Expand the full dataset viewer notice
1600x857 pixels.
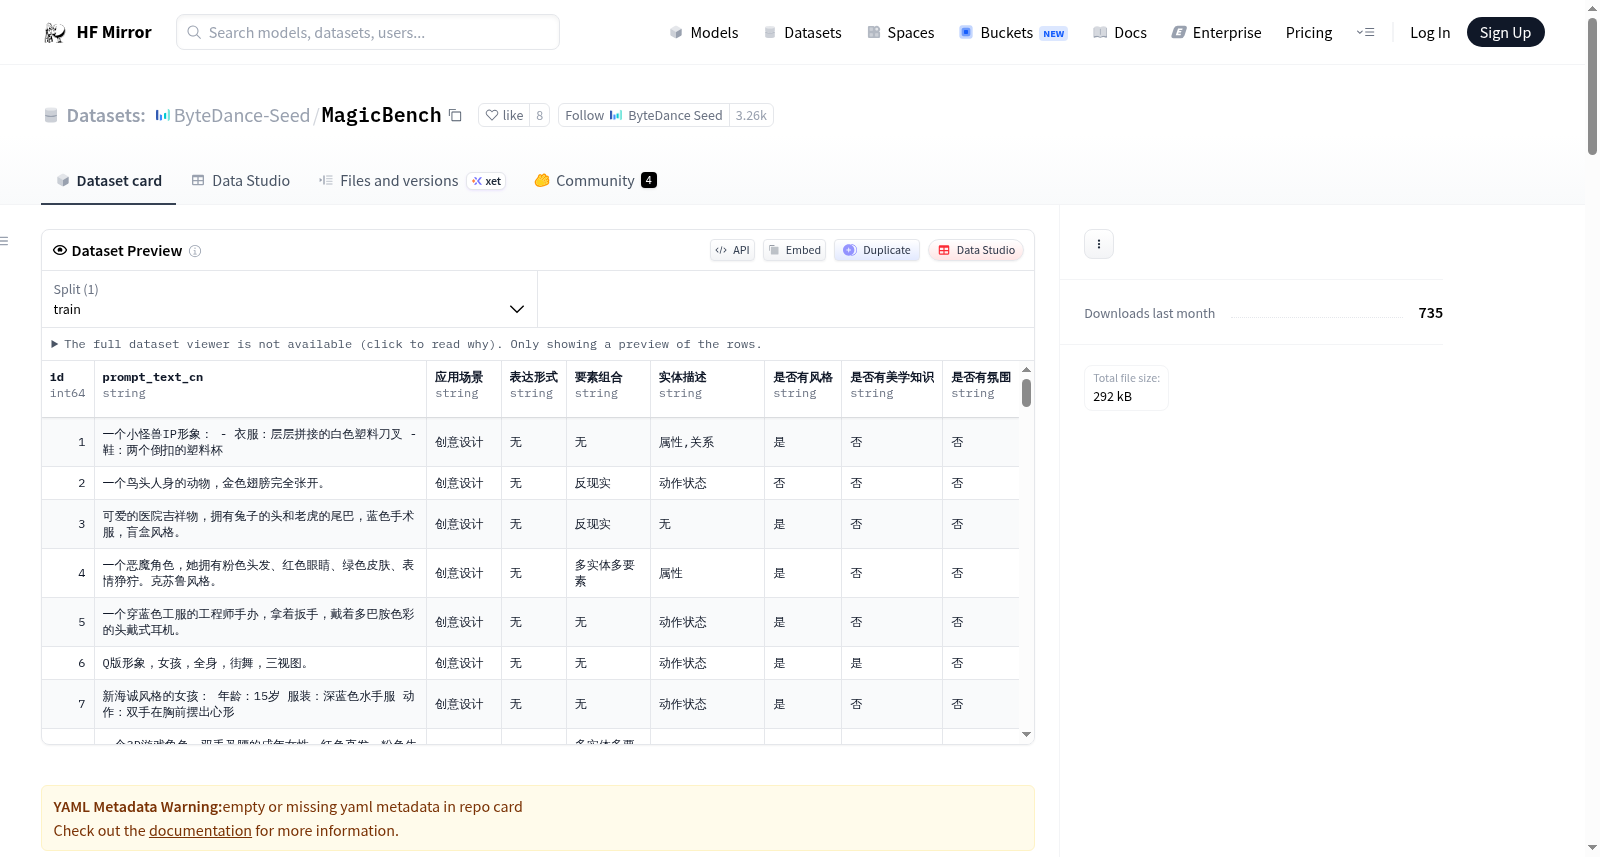click(x=407, y=344)
